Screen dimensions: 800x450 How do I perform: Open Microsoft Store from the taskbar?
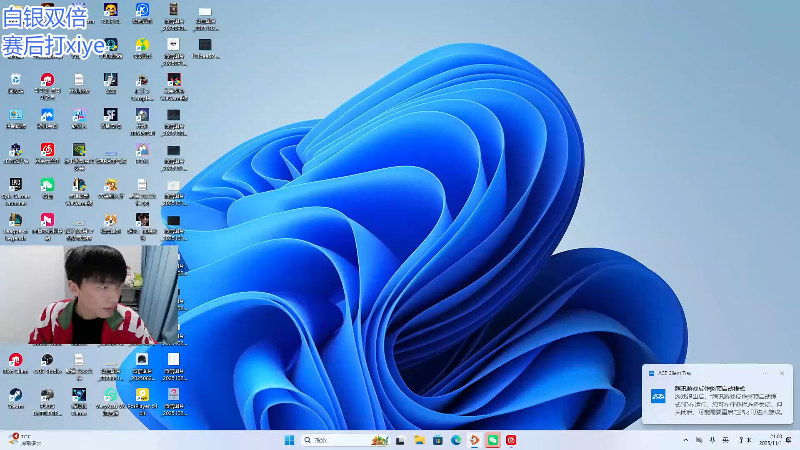coord(438,440)
